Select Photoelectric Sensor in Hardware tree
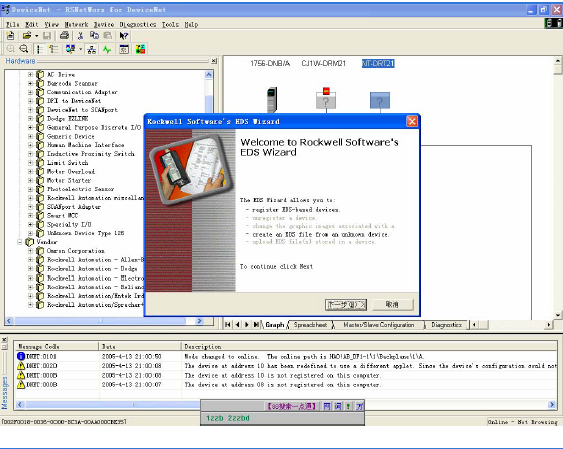The width and height of the screenshot is (563, 449). coord(80,189)
